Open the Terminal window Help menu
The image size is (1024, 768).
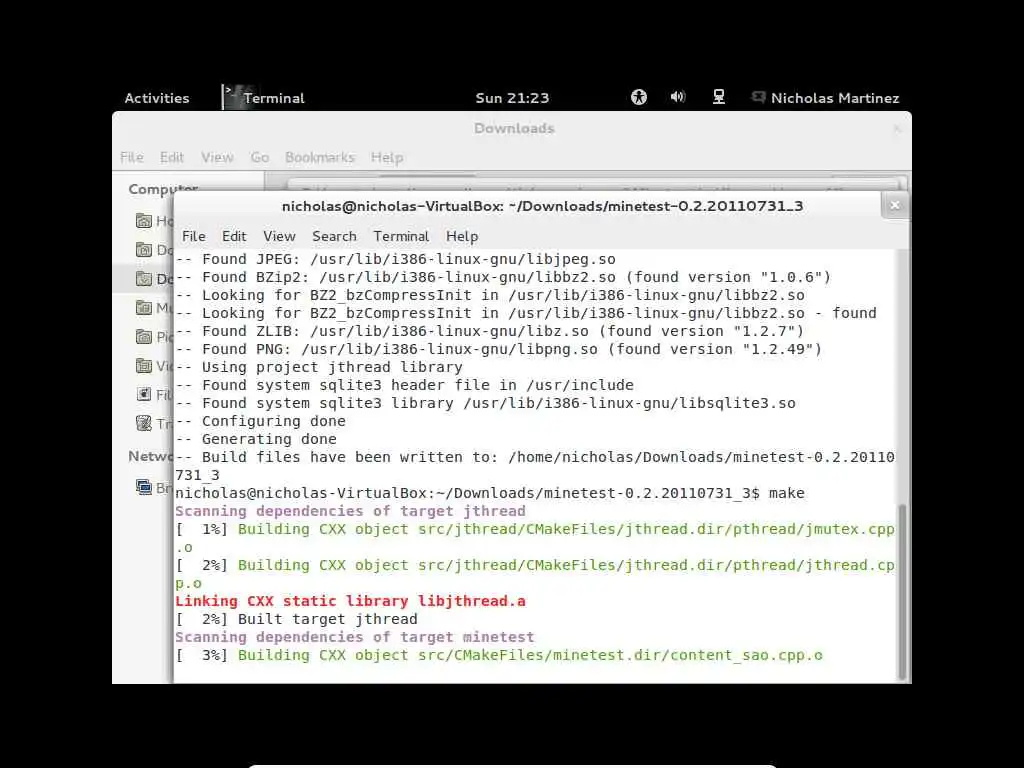462,236
